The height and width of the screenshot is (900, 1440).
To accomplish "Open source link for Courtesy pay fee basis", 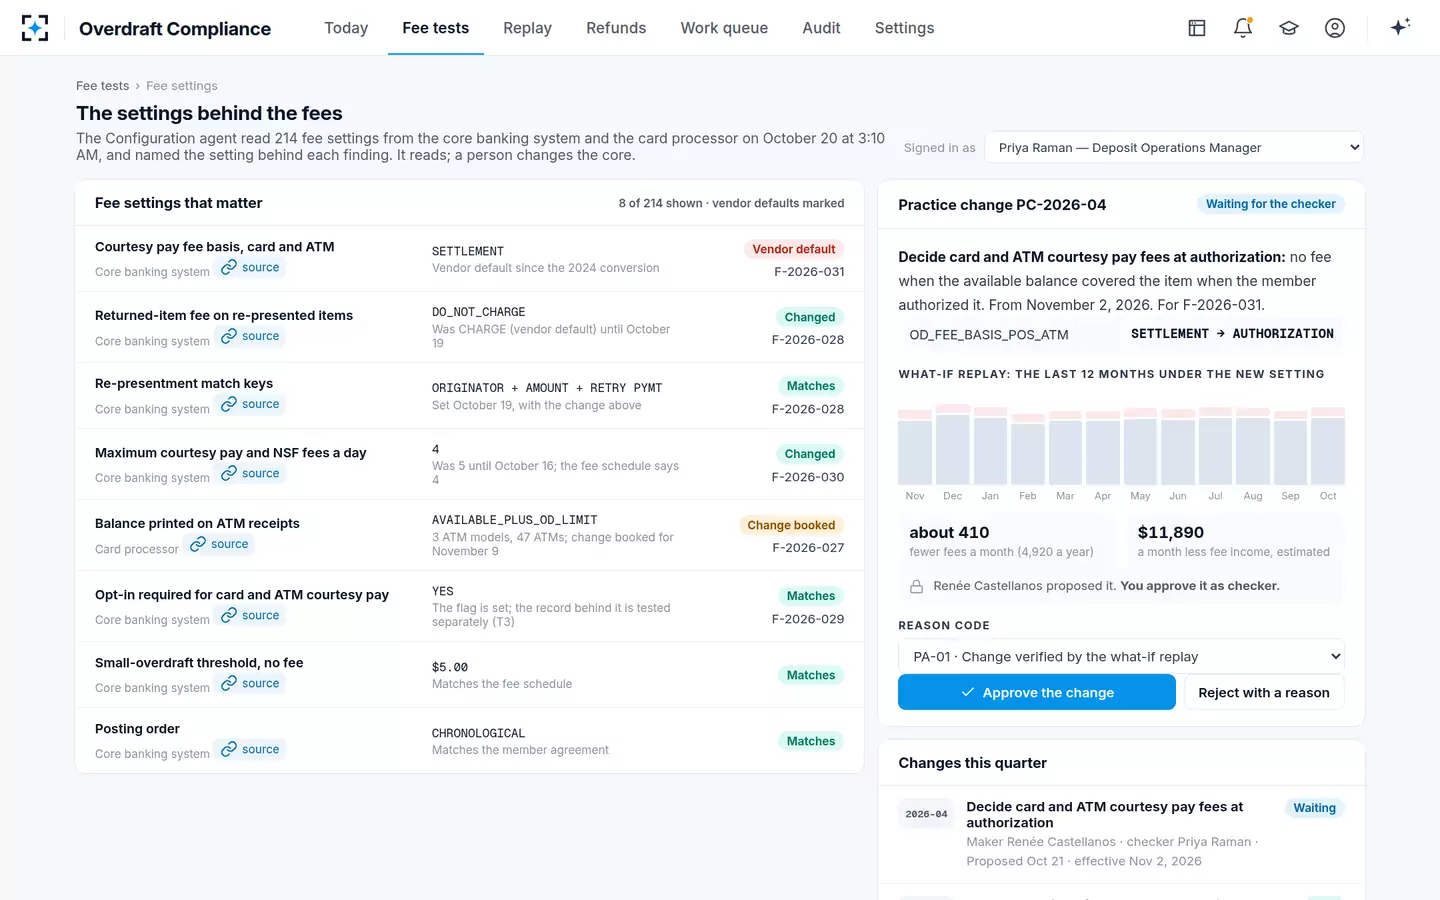I will 250,267.
